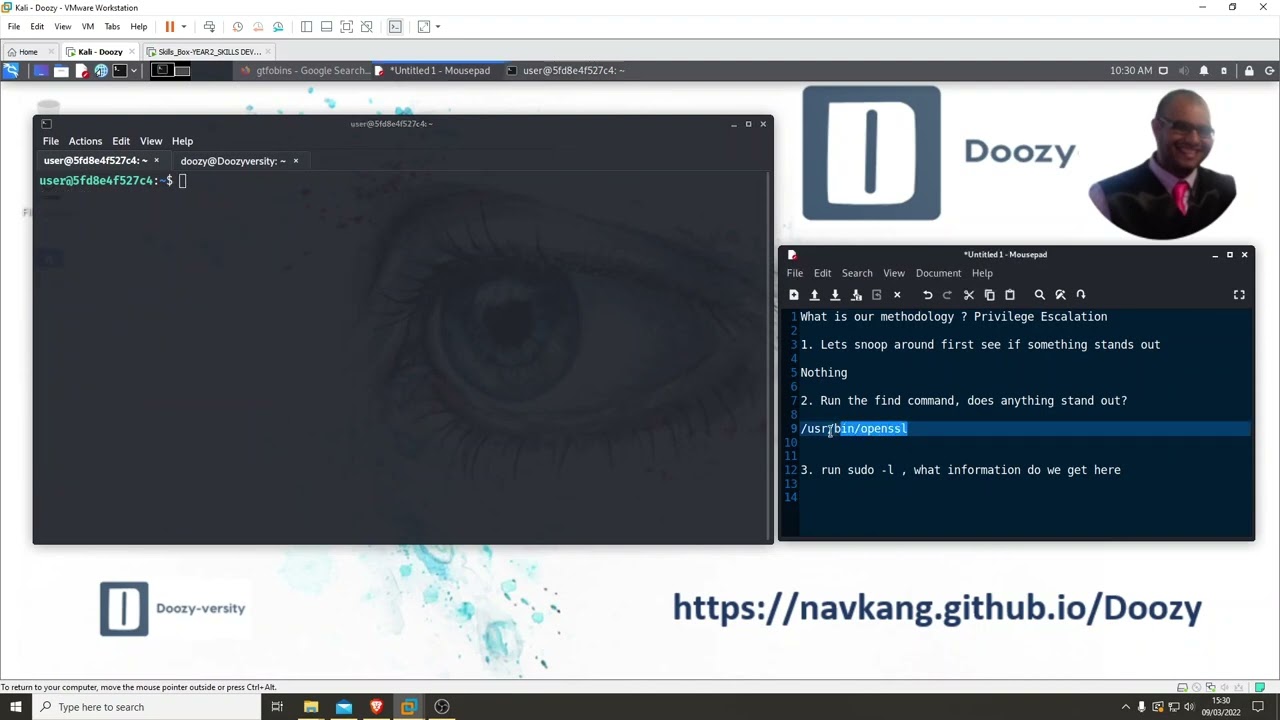1280x720 pixels.
Task: Click VMware console view icon
Action: pyautogui.click(x=395, y=27)
